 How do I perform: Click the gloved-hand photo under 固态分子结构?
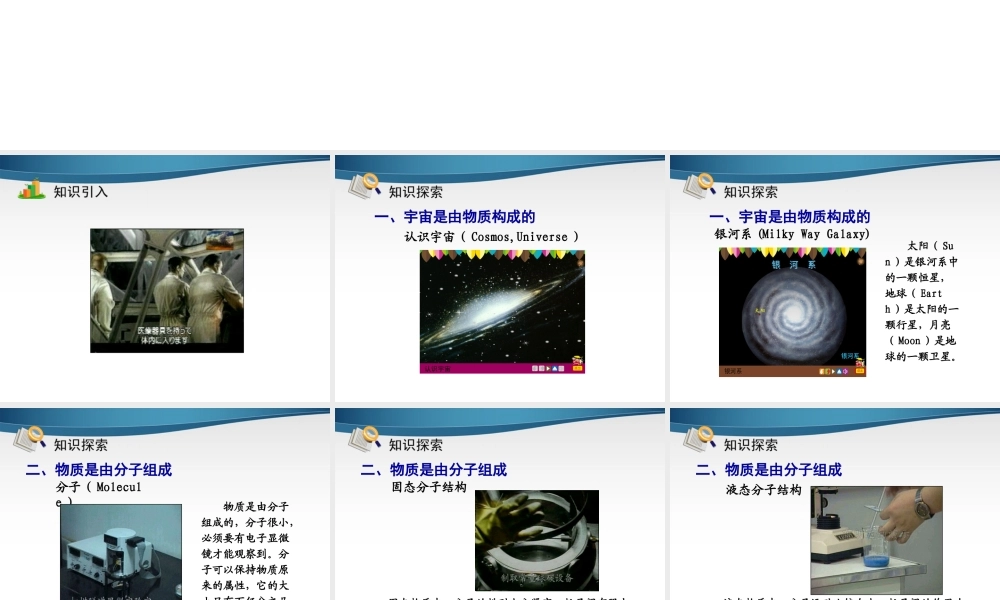[x=537, y=540]
